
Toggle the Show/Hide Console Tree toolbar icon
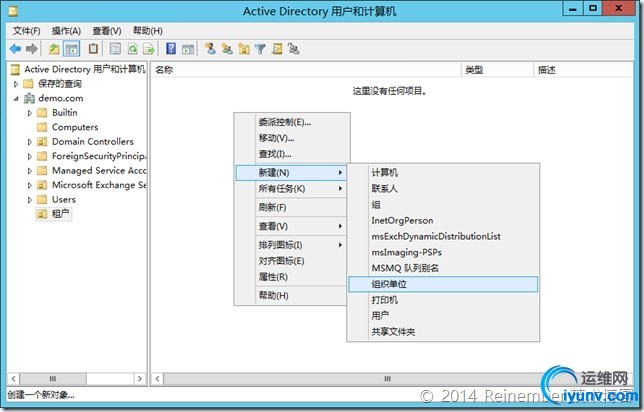[71, 49]
